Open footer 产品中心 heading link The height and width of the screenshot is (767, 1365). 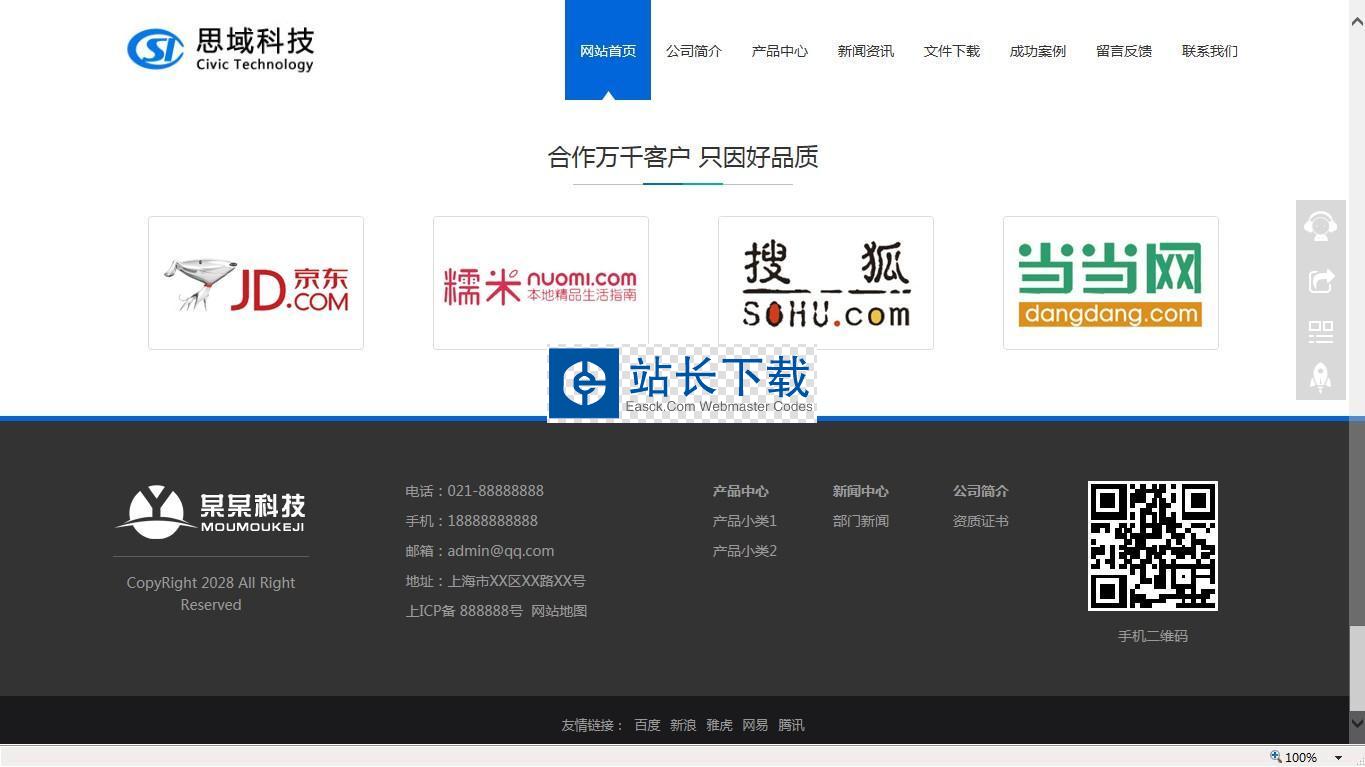coord(741,491)
